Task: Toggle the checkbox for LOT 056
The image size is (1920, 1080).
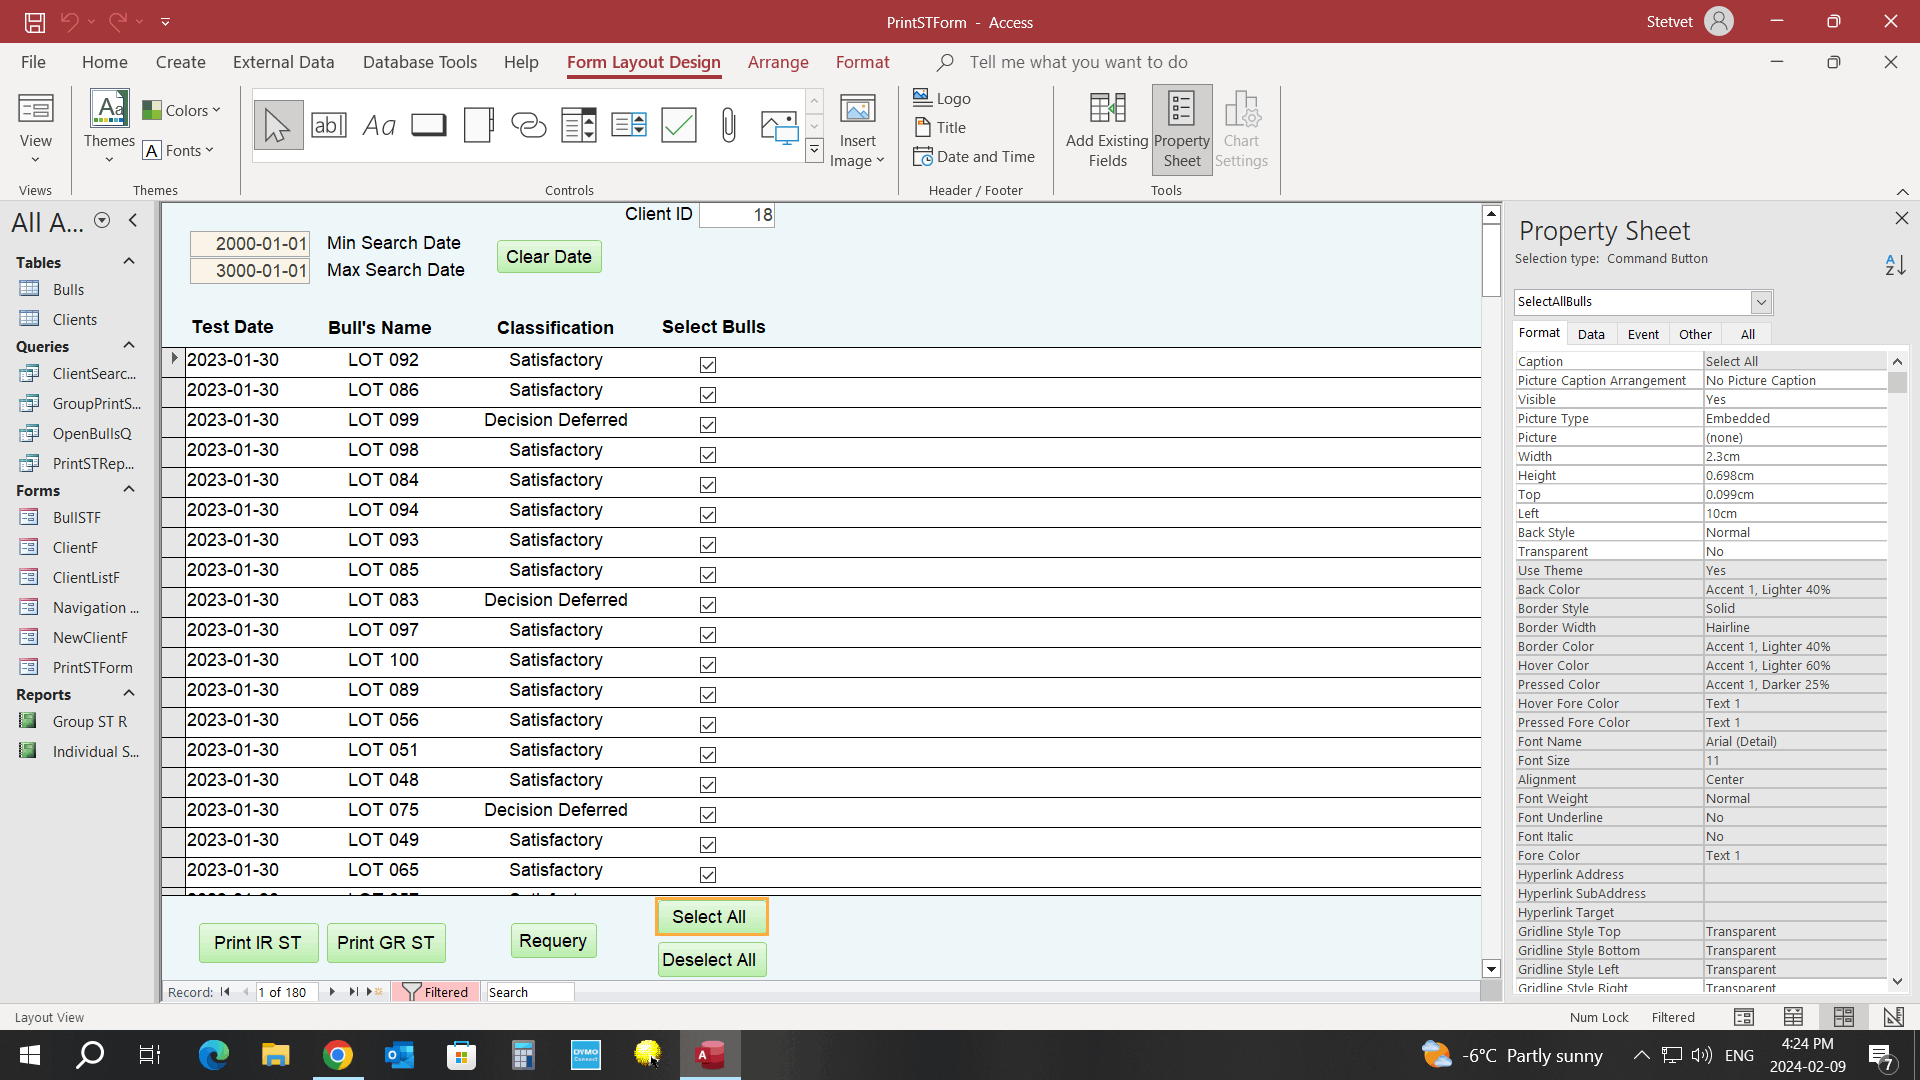Action: (708, 725)
